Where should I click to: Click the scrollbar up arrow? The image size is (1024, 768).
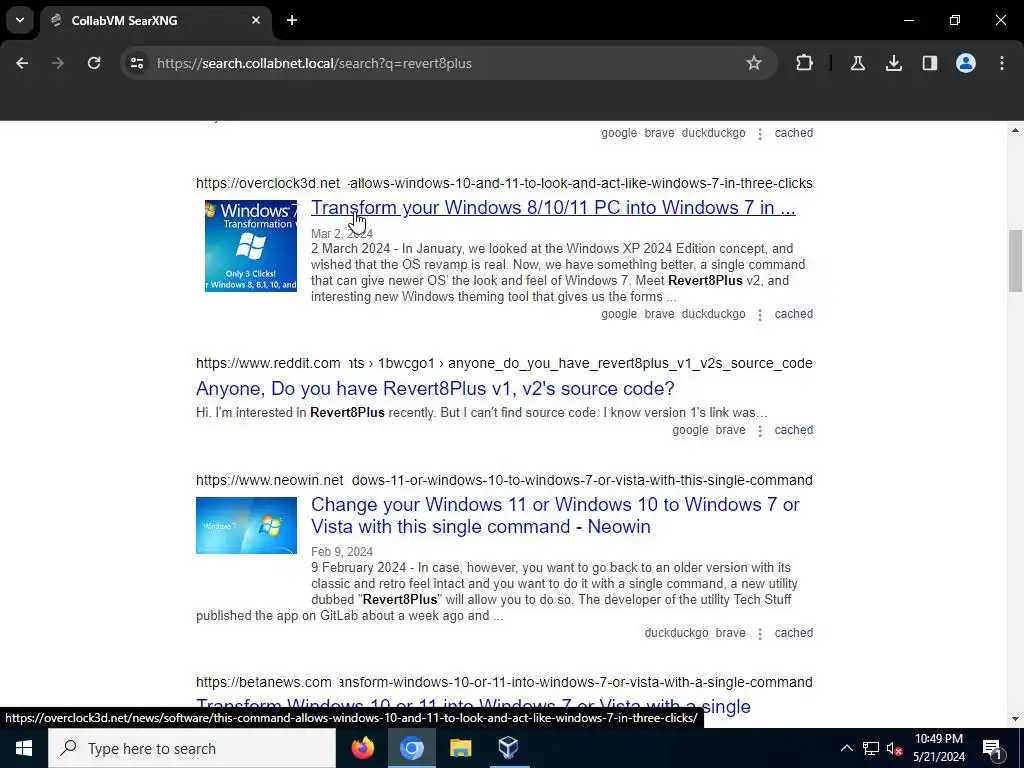(1015, 130)
